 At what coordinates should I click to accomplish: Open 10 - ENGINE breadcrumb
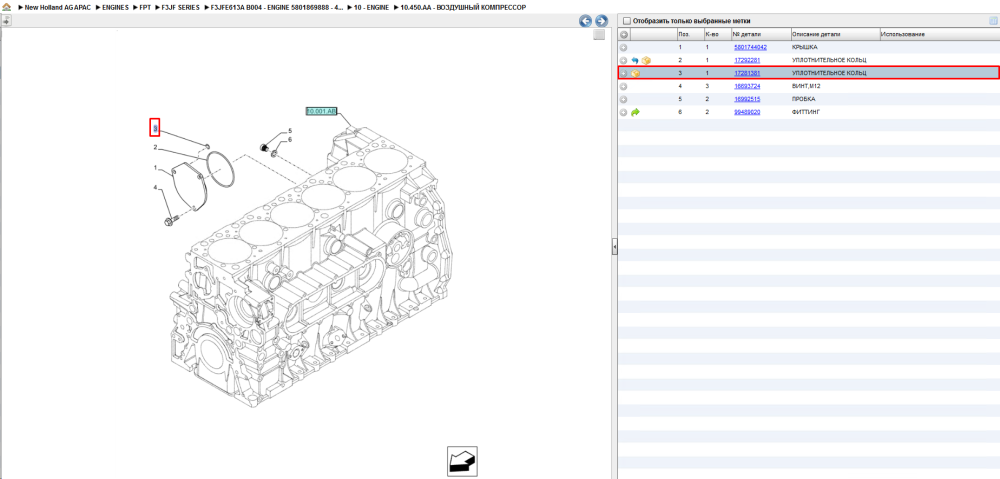371,7
